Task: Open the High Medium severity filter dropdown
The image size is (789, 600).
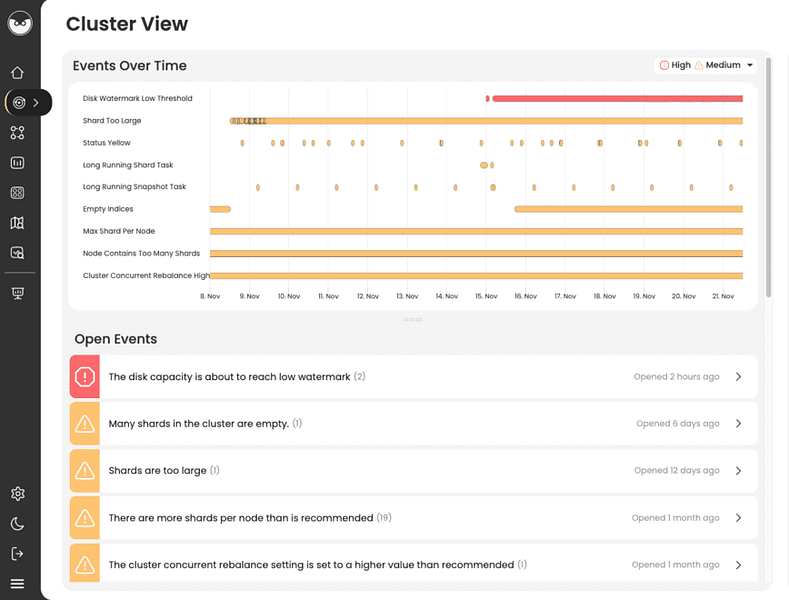Action: coord(706,65)
